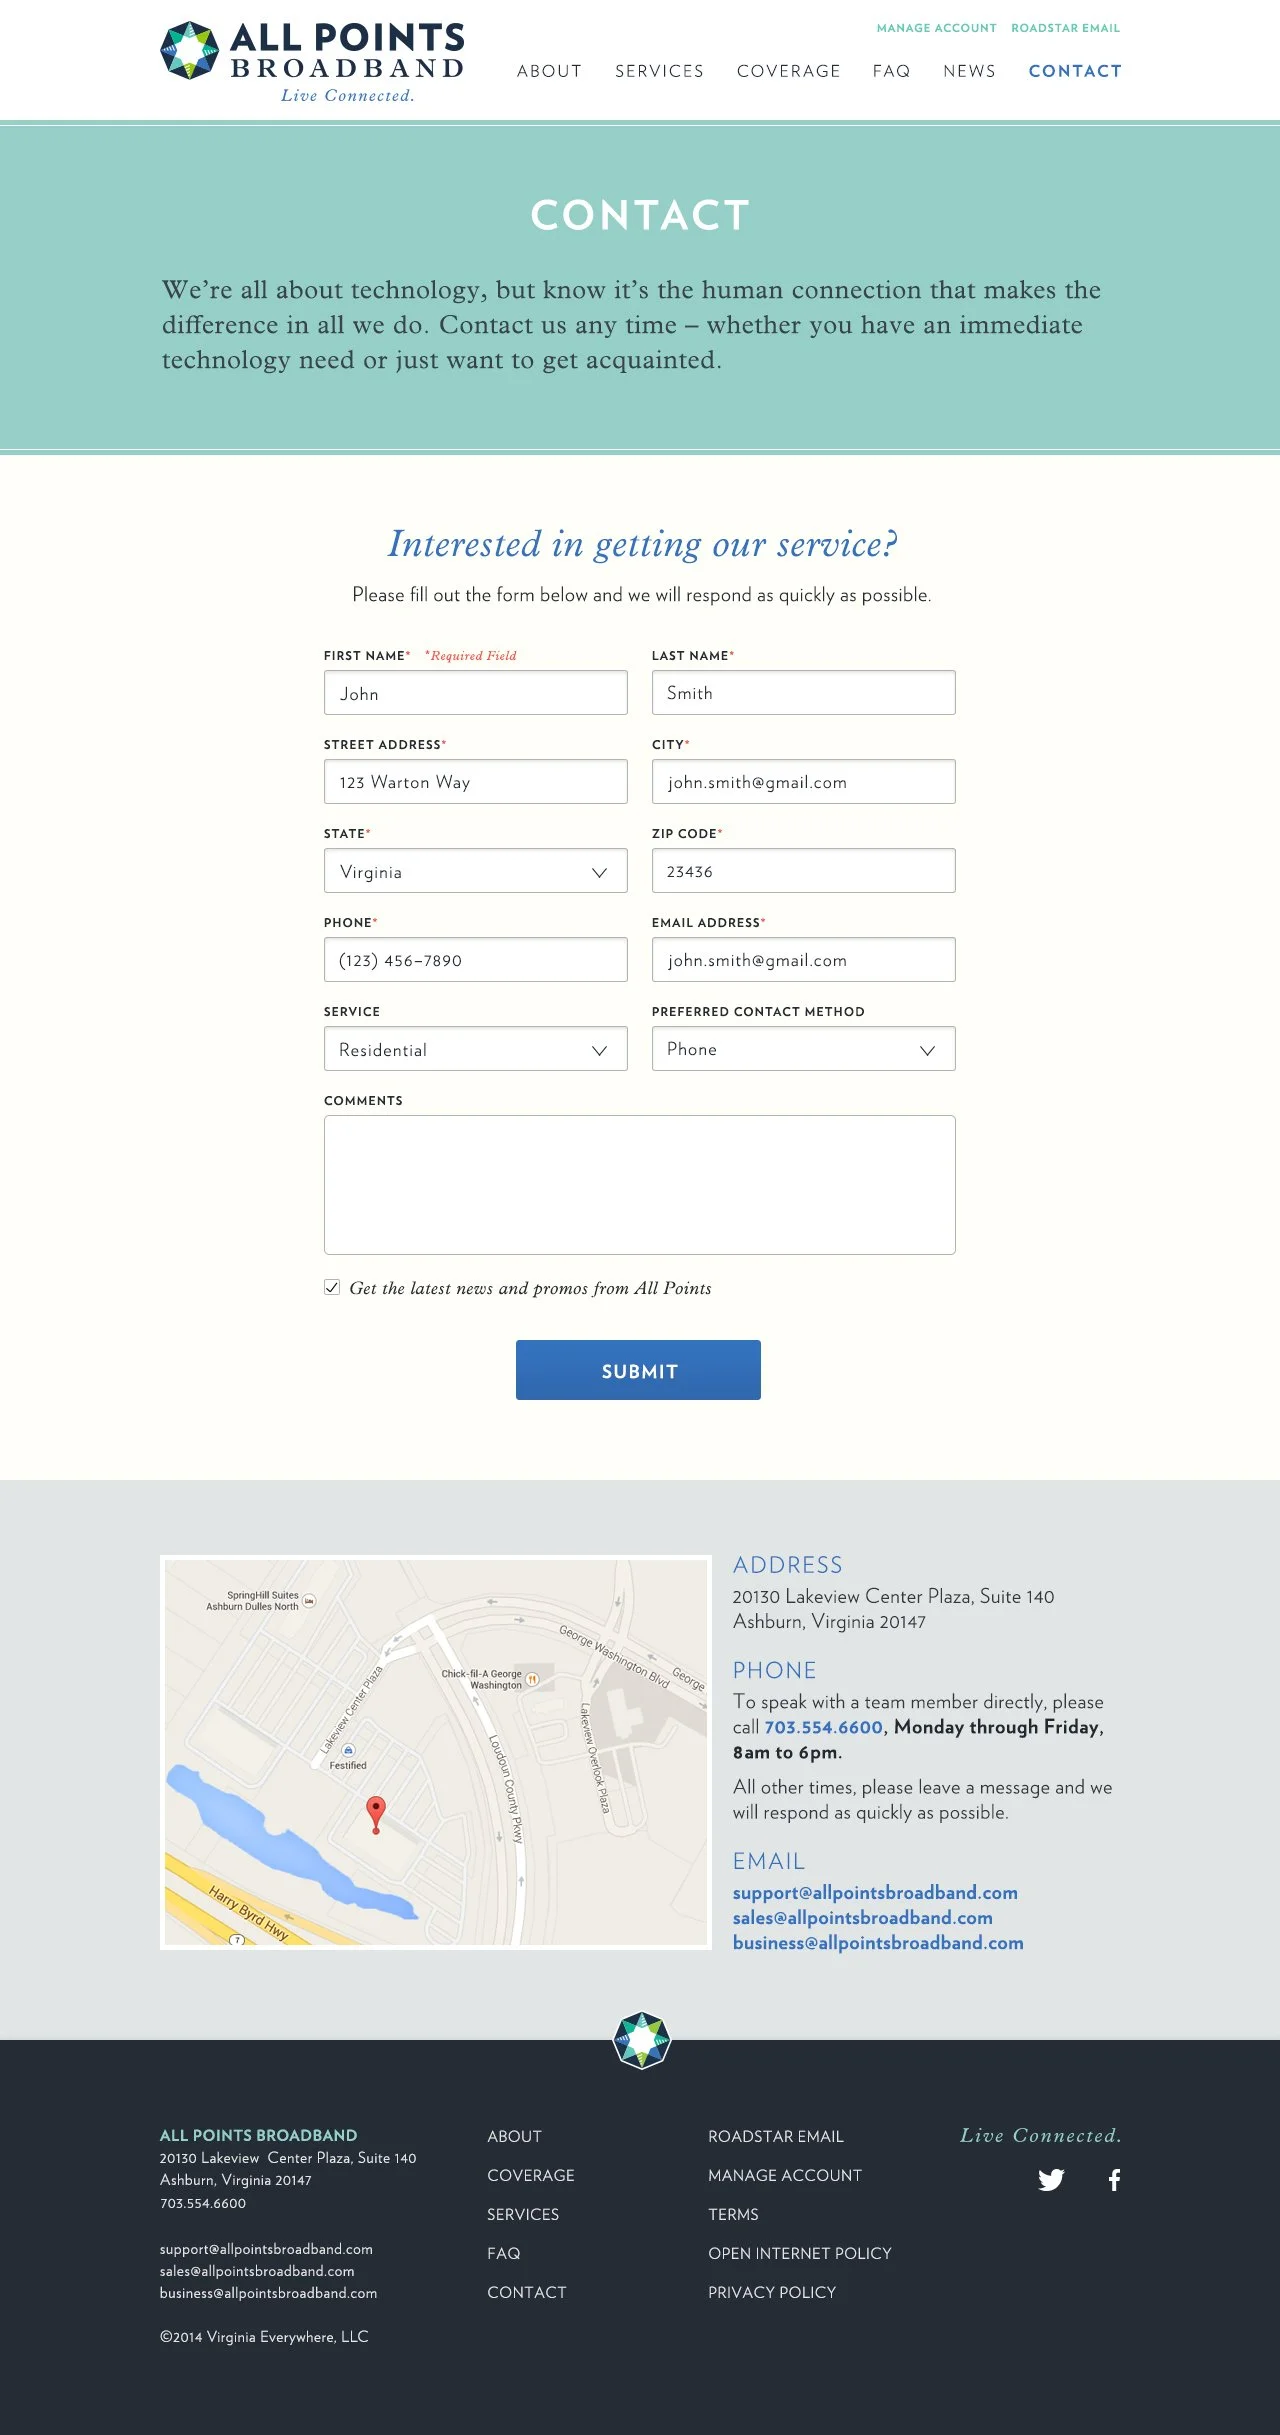Open Open Internet Policy footer link
Viewport: 1280px width, 2435px height.
800,2253
